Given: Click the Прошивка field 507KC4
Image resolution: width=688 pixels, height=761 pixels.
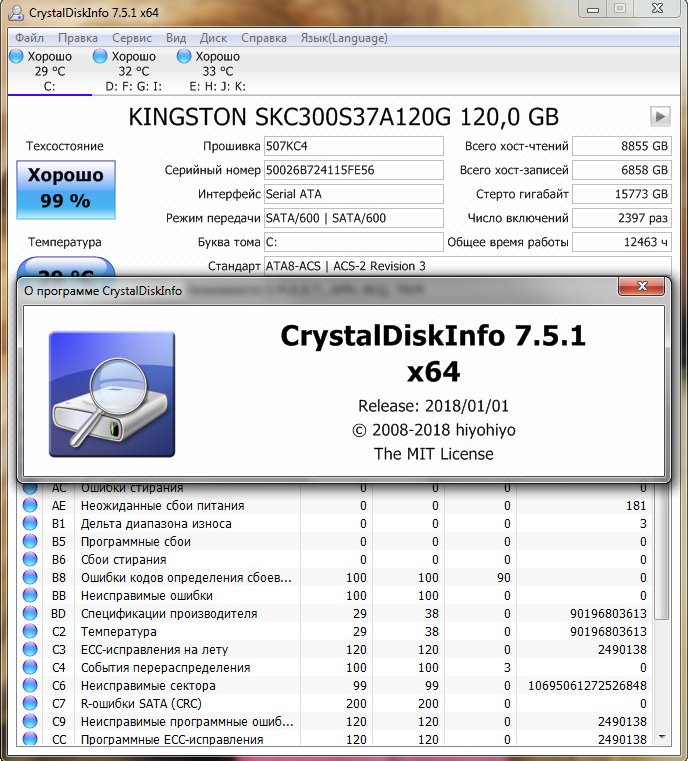Looking at the screenshot, I should (x=353, y=146).
